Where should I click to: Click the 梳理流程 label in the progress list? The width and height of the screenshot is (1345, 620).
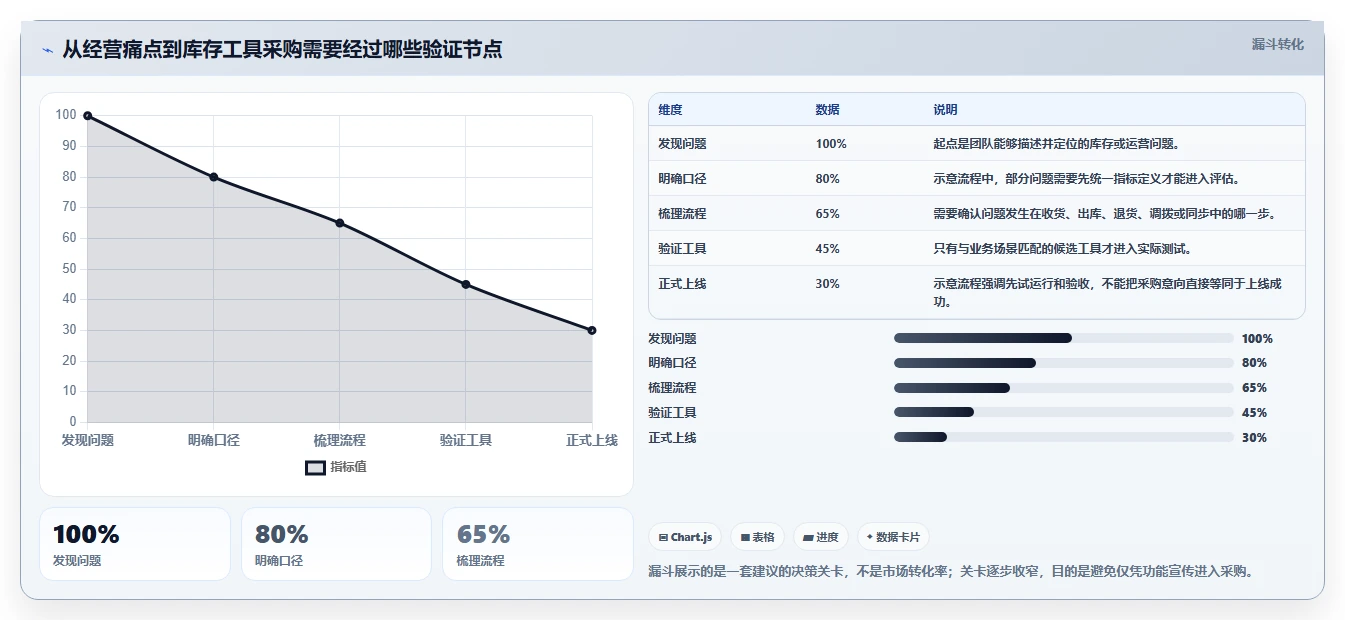pyautogui.click(x=672, y=388)
